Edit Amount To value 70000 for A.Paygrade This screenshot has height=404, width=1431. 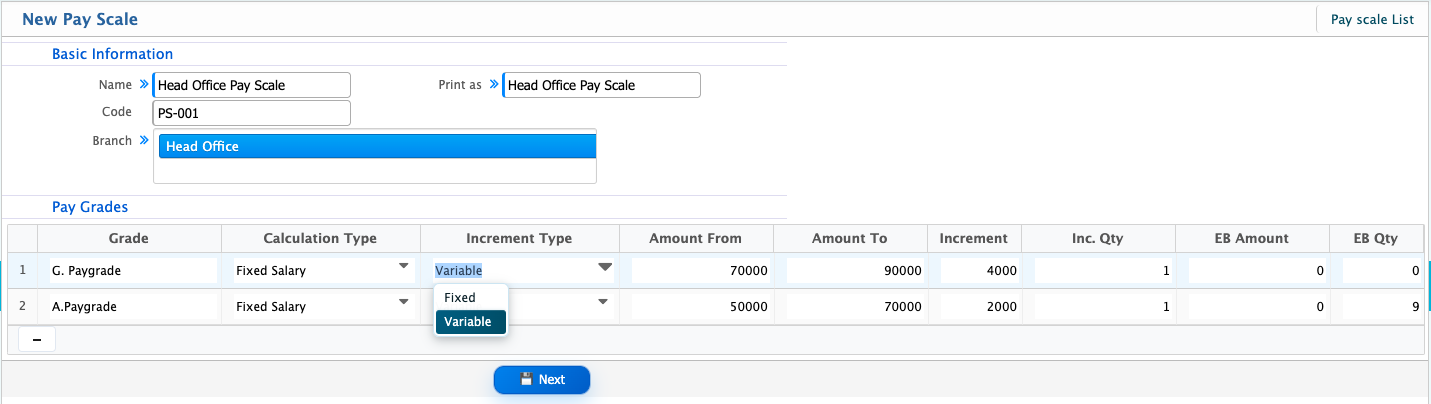(855, 307)
